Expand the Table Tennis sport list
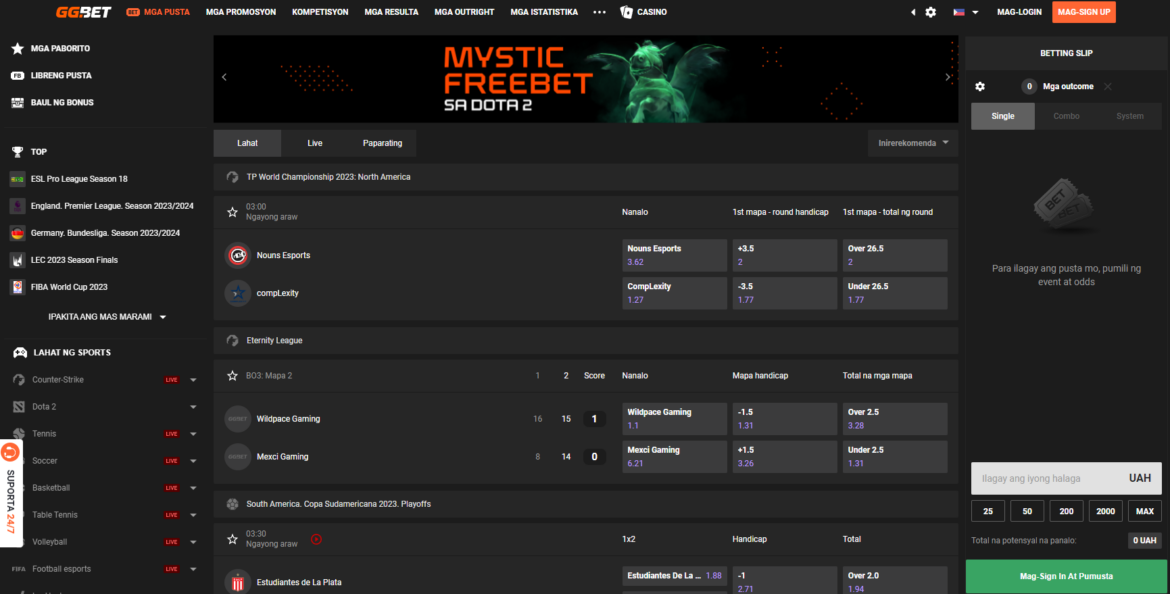 click(x=193, y=515)
